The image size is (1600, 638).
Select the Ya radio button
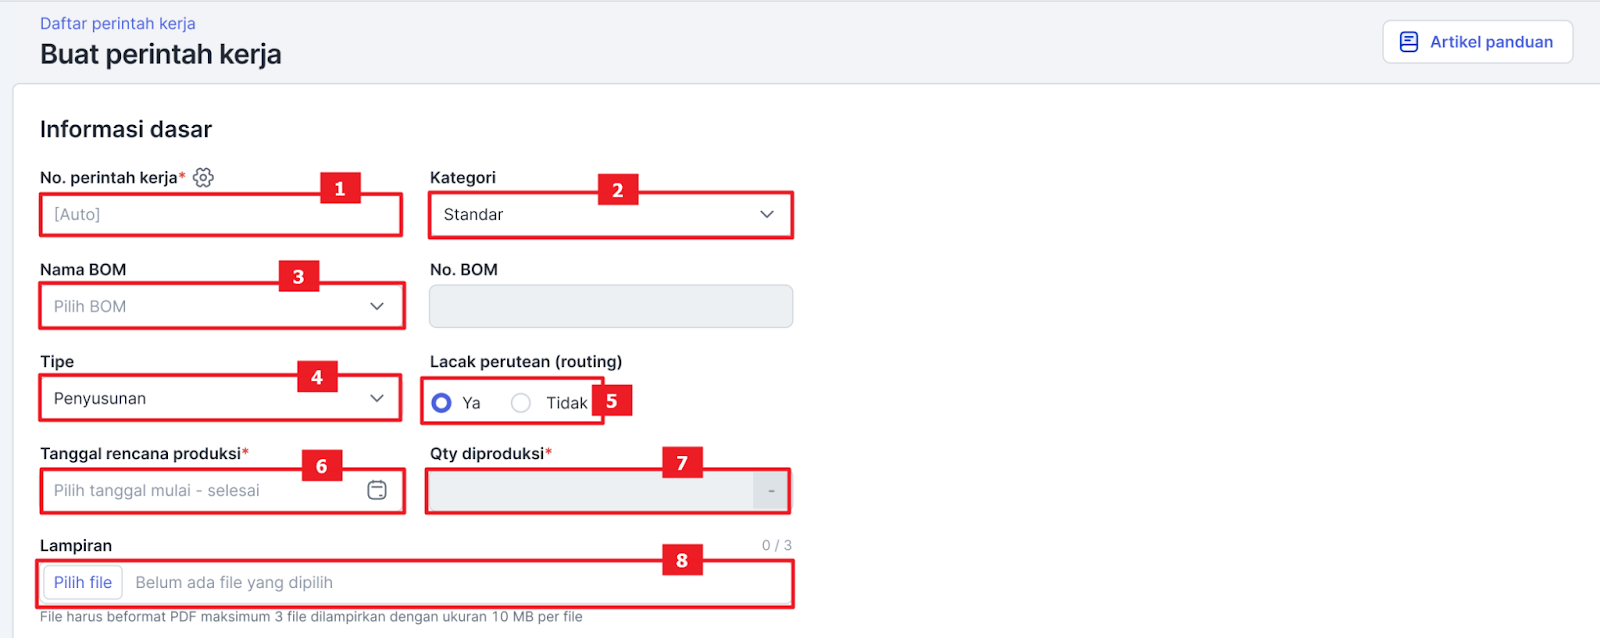[441, 403]
